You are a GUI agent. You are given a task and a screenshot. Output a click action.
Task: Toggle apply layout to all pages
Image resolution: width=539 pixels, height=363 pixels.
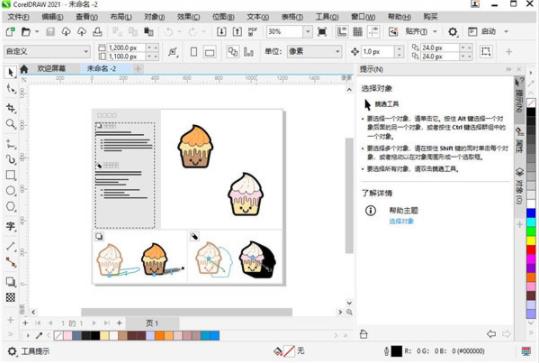[233, 52]
